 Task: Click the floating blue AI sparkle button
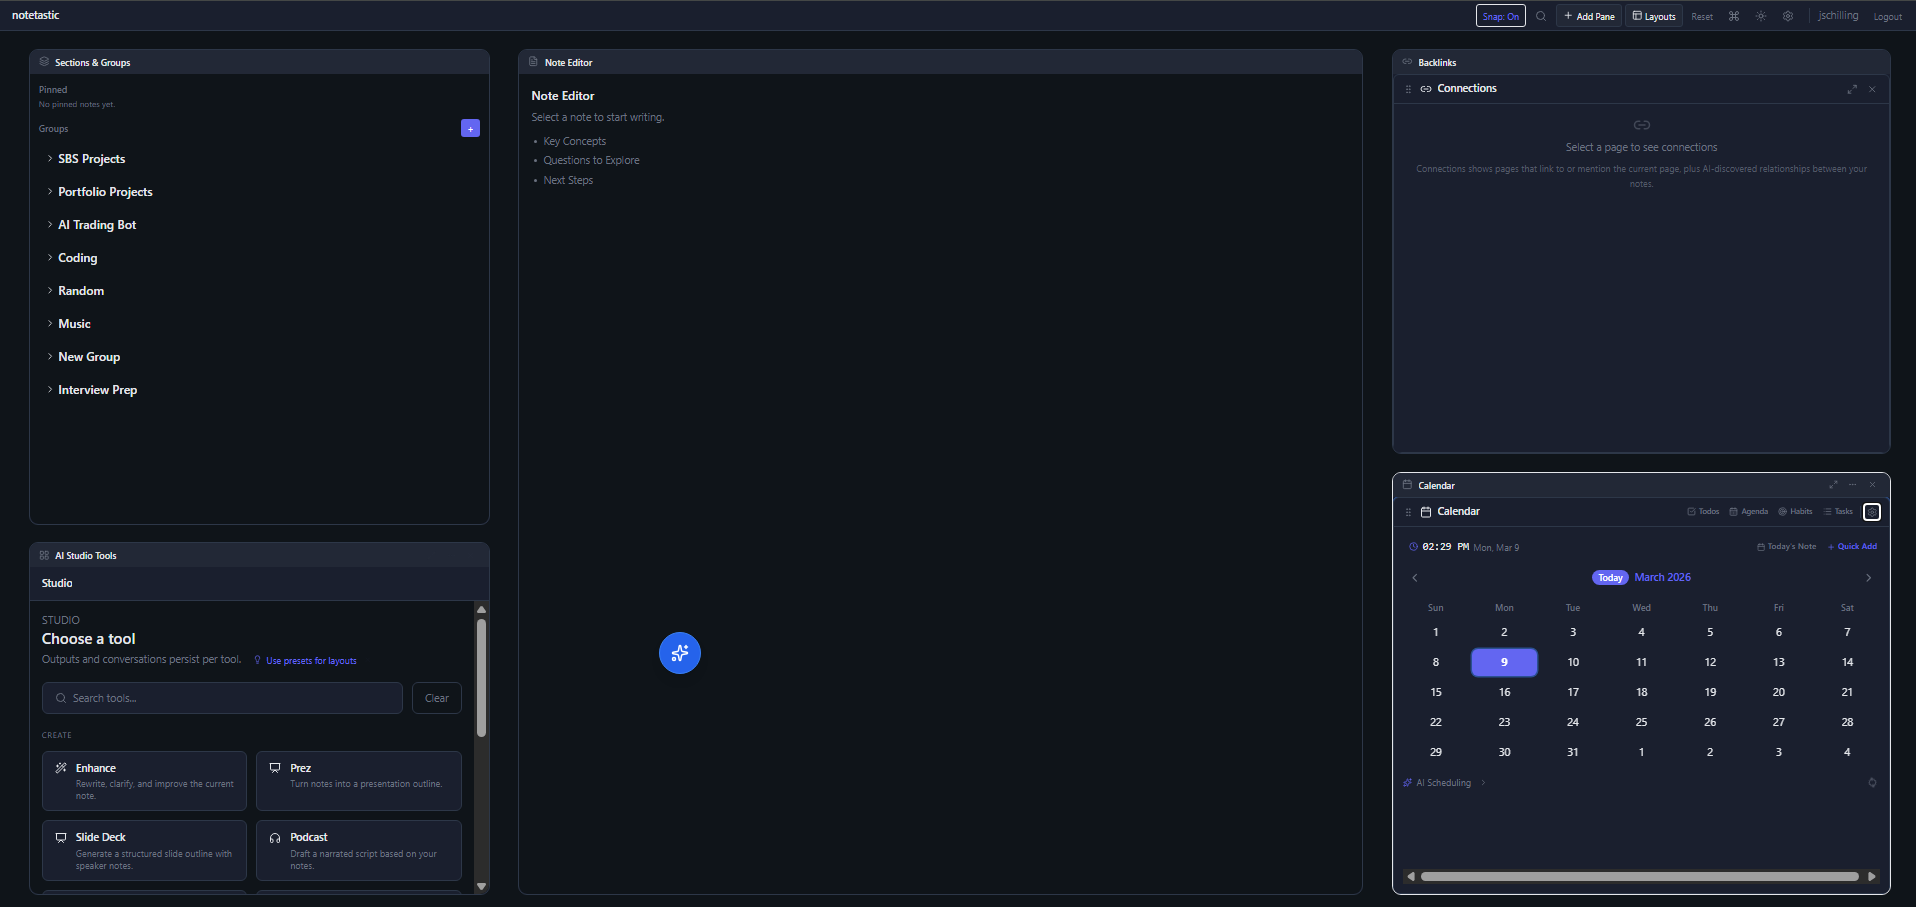[680, 653]
